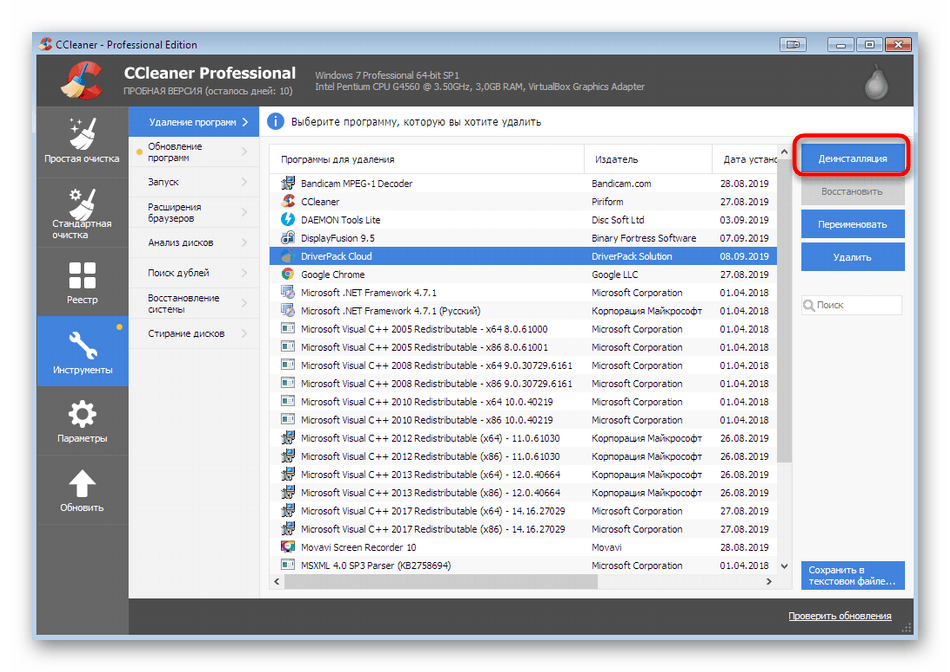The width and height of the screenshot is (950, 672).
Task: Select Visual C++ 2010 Redistributable x64 10.0.40219
Action: click(x=523, y=401)
